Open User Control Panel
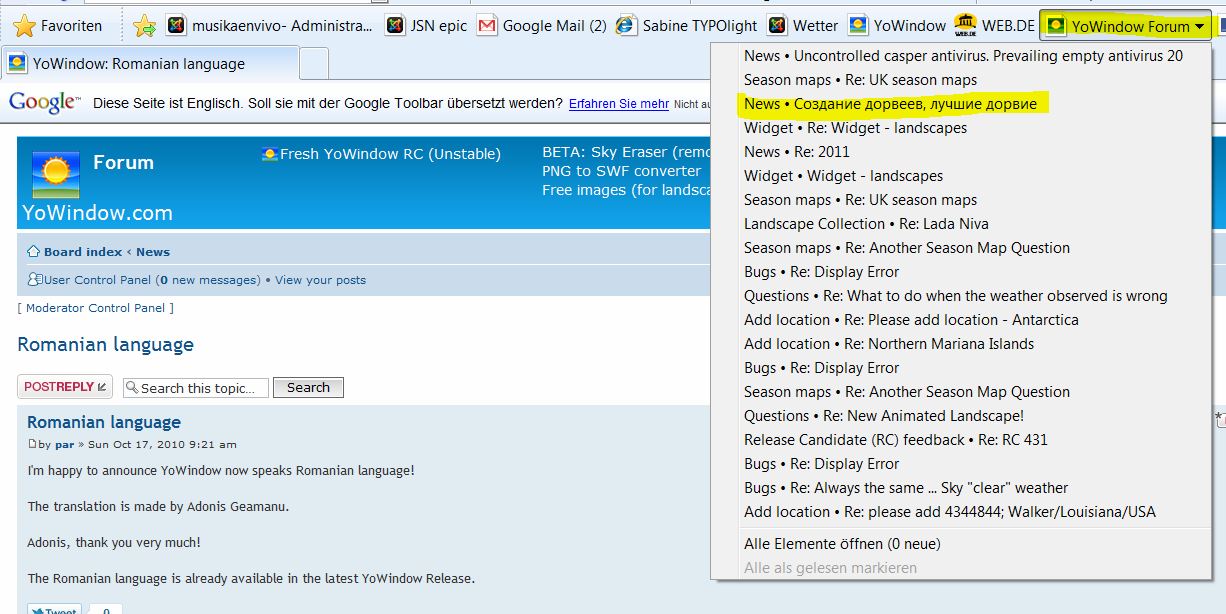 pos(97,280)
